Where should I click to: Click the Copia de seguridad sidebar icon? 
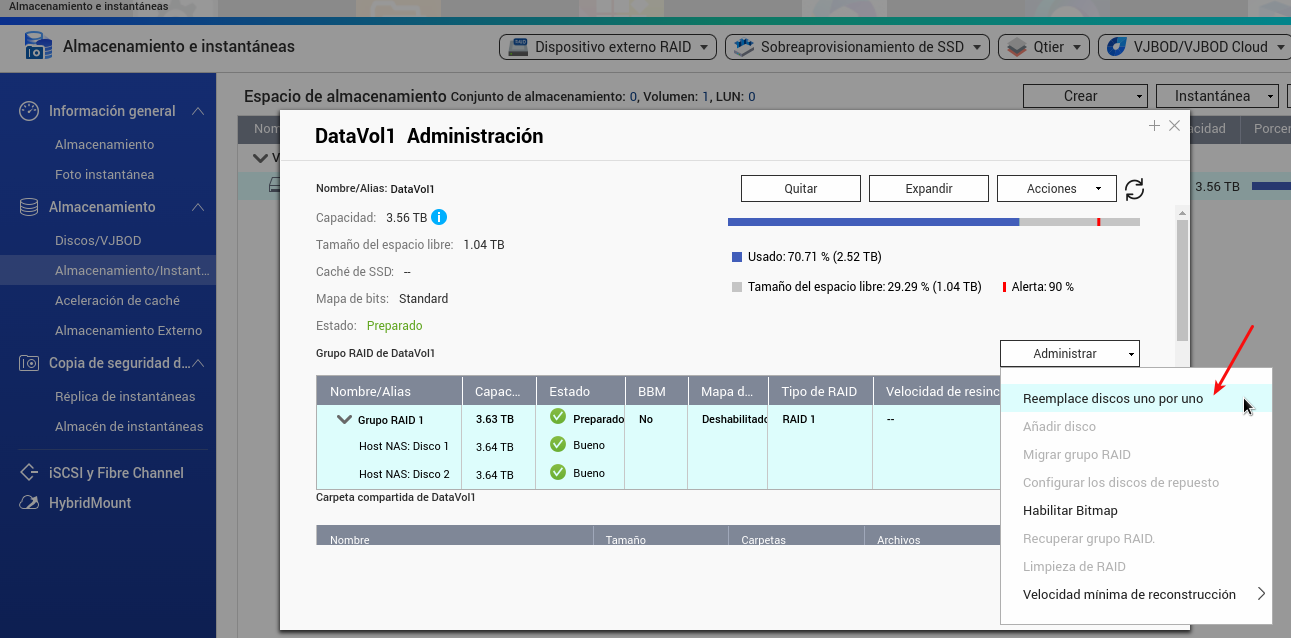pos(29,363)
